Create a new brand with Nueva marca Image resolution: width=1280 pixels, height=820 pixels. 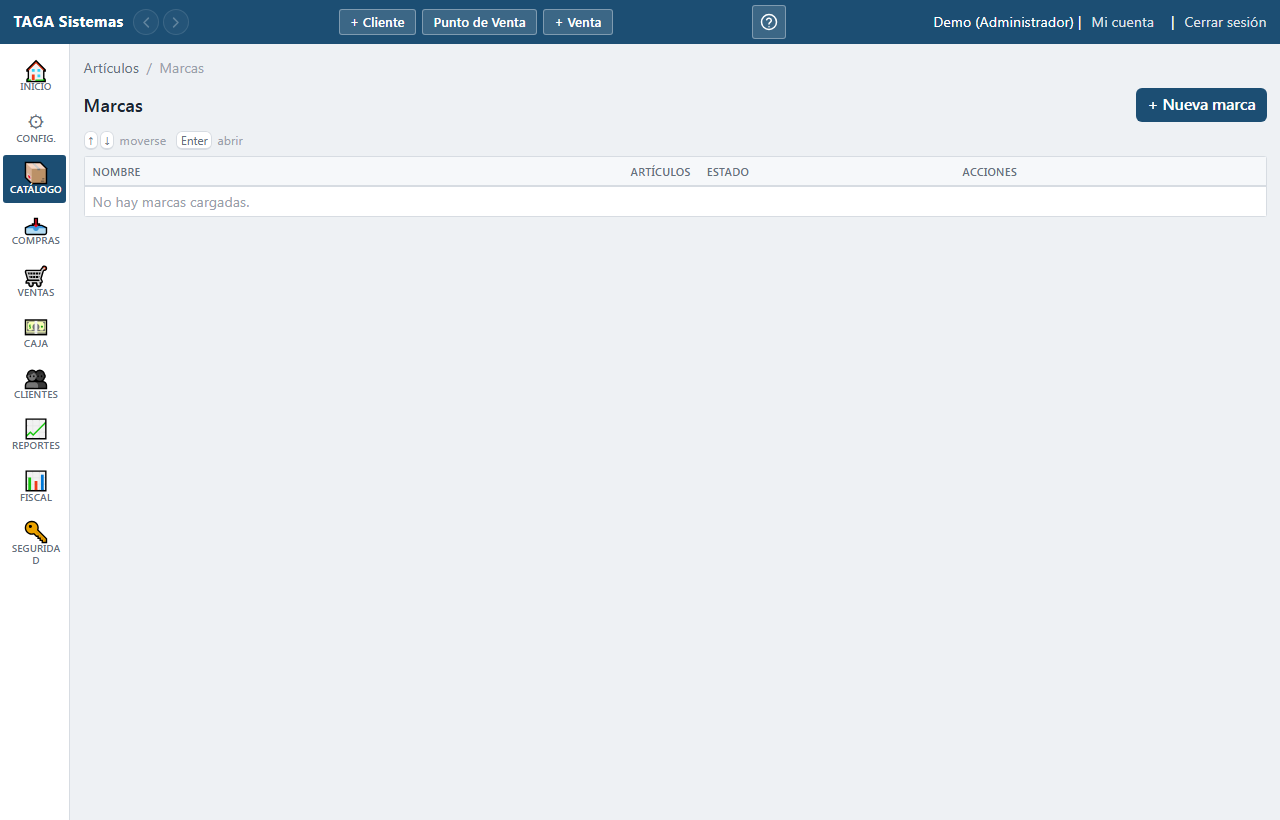click(x=1201, y=105)
